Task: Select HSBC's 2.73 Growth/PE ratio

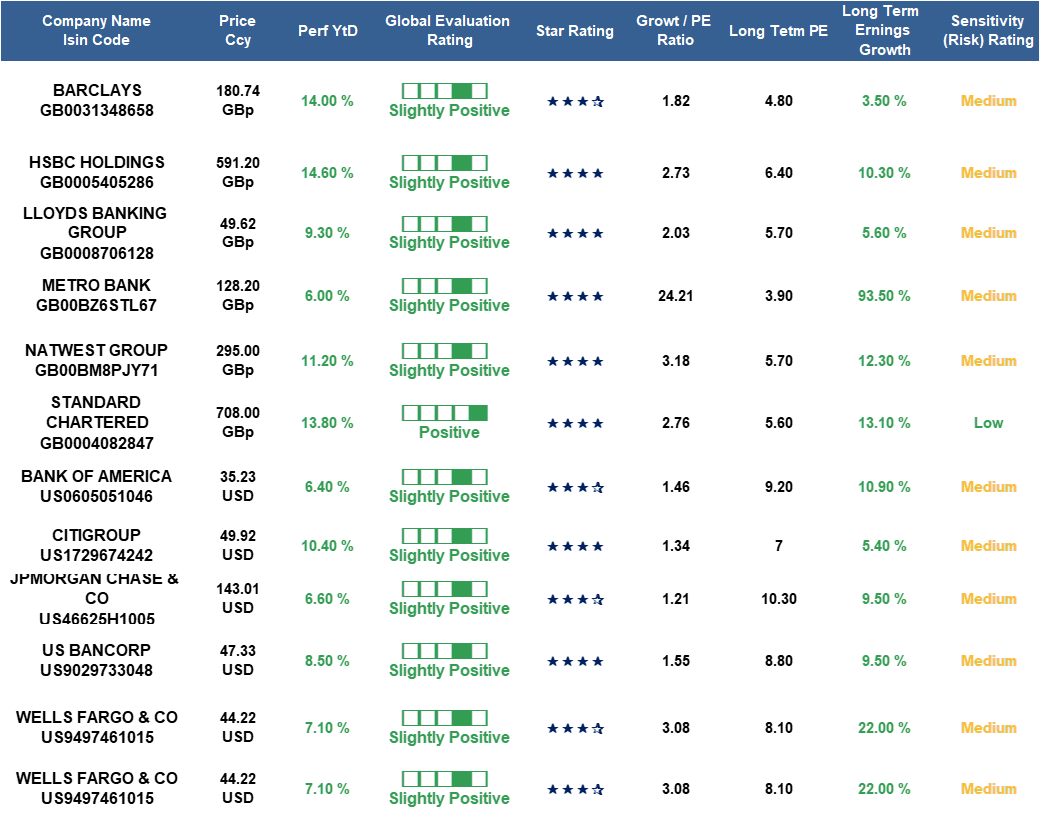Action: (676, 173)
